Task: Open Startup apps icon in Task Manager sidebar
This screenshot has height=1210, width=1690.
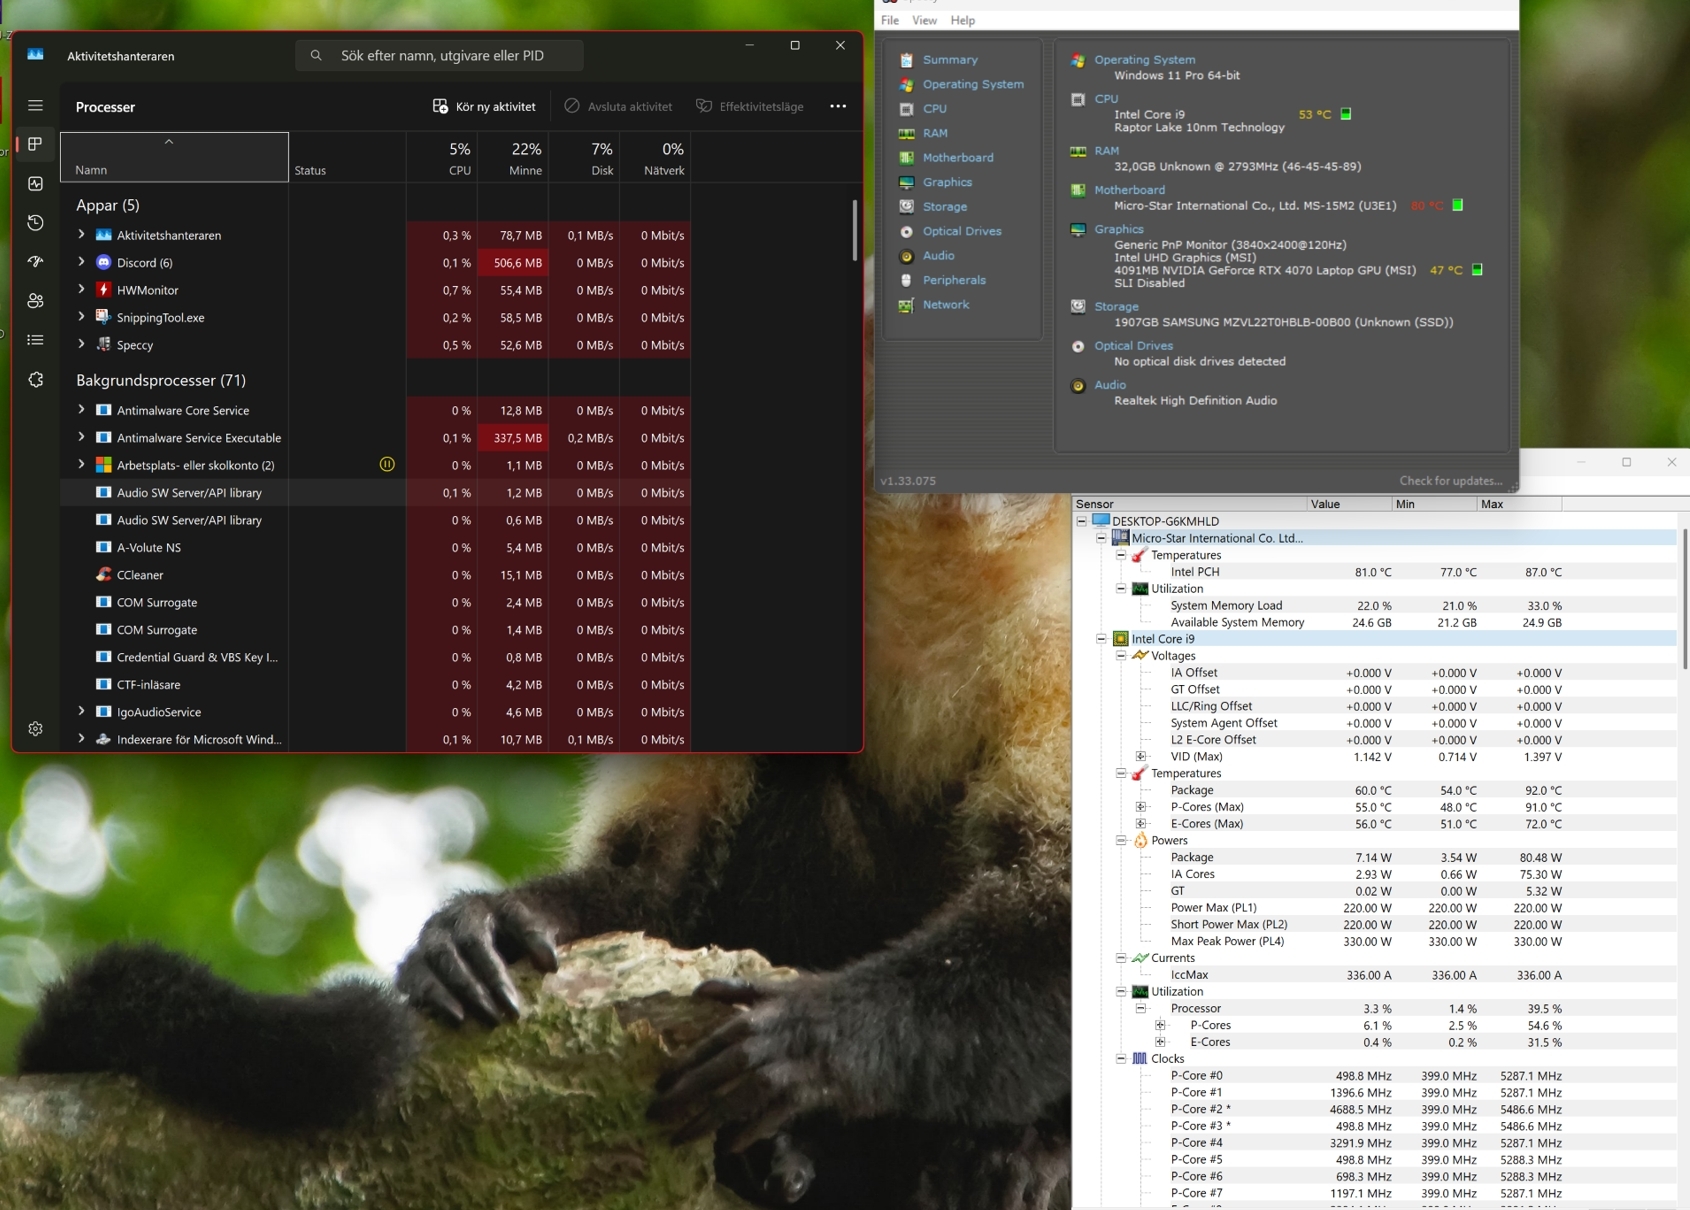Action: (35, 261)
